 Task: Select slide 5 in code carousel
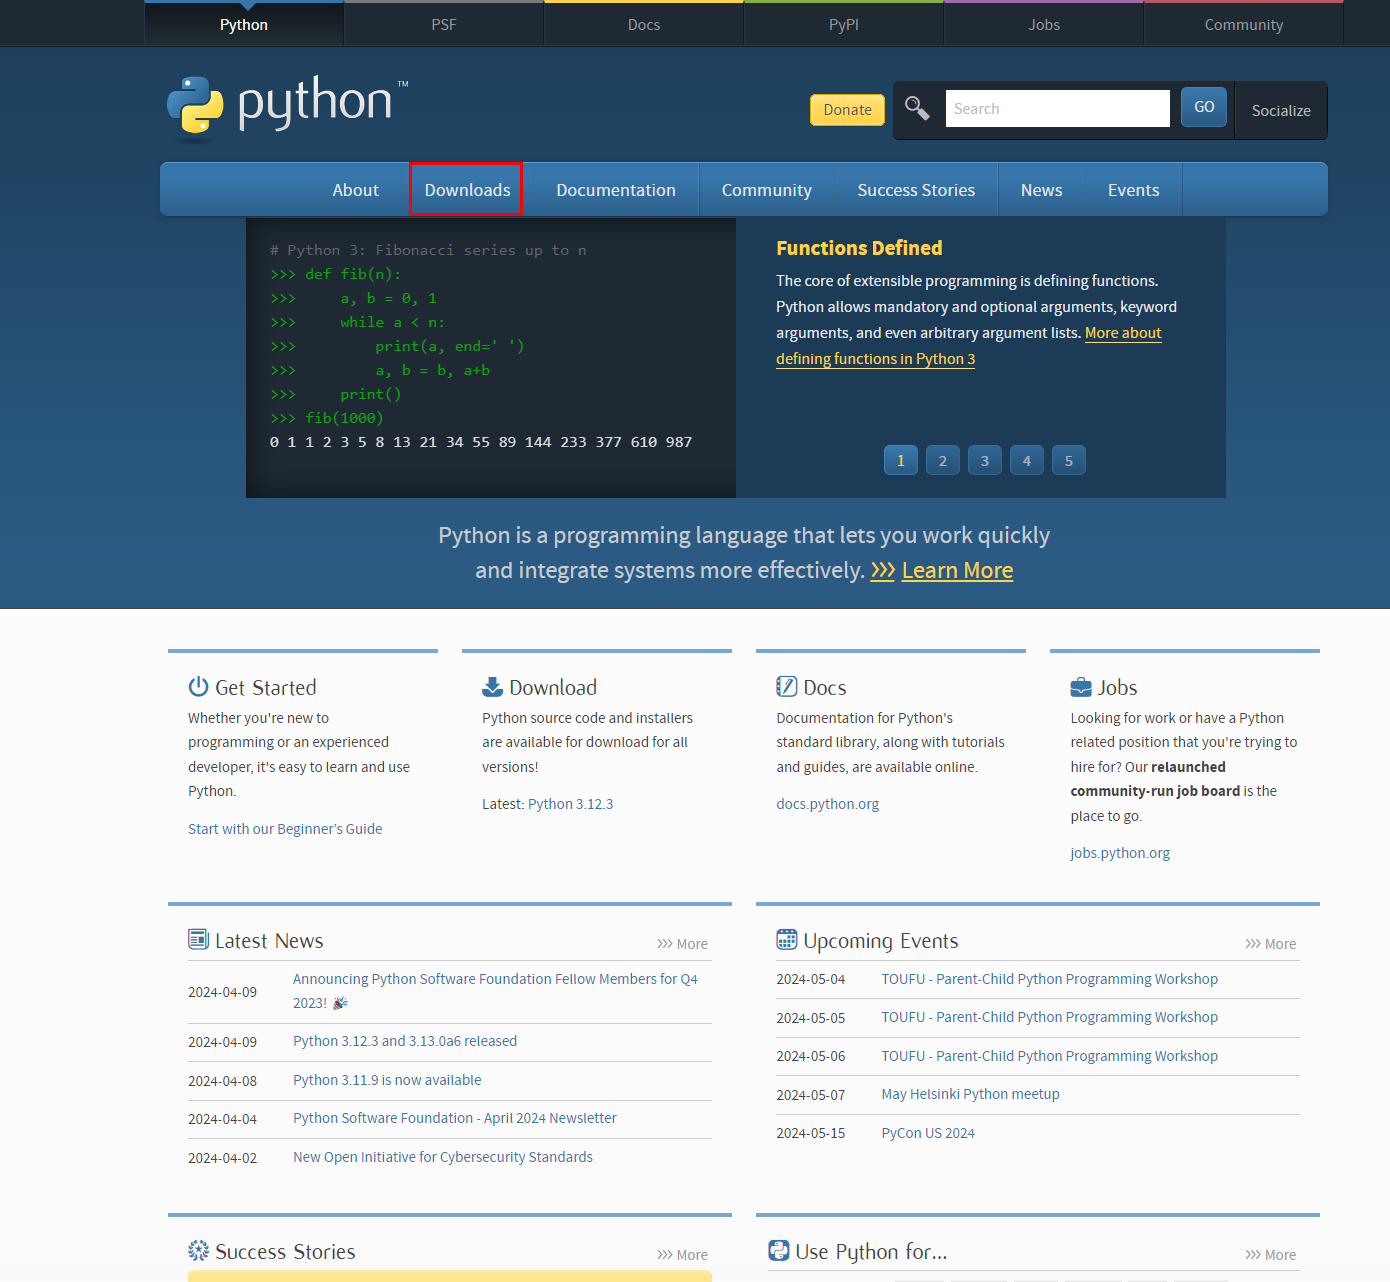point(1069,461)
